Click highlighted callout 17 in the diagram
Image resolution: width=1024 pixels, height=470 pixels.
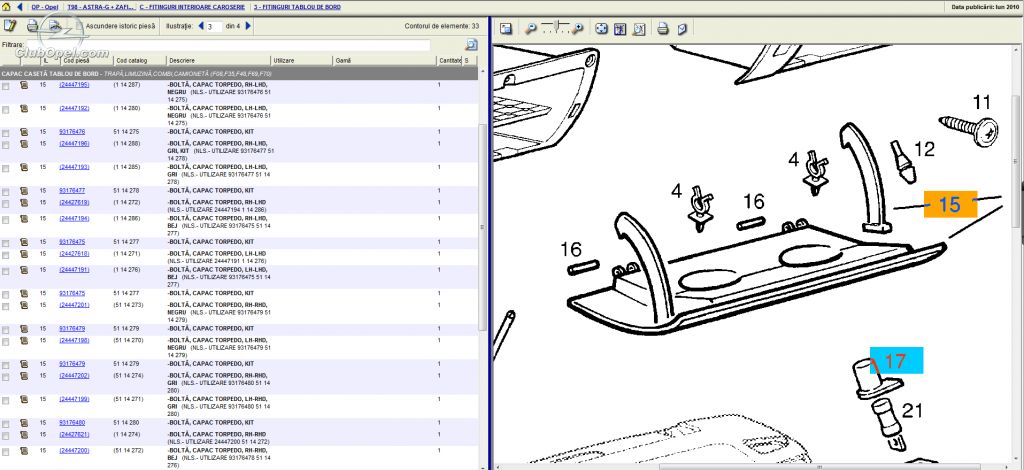[896, 361]
